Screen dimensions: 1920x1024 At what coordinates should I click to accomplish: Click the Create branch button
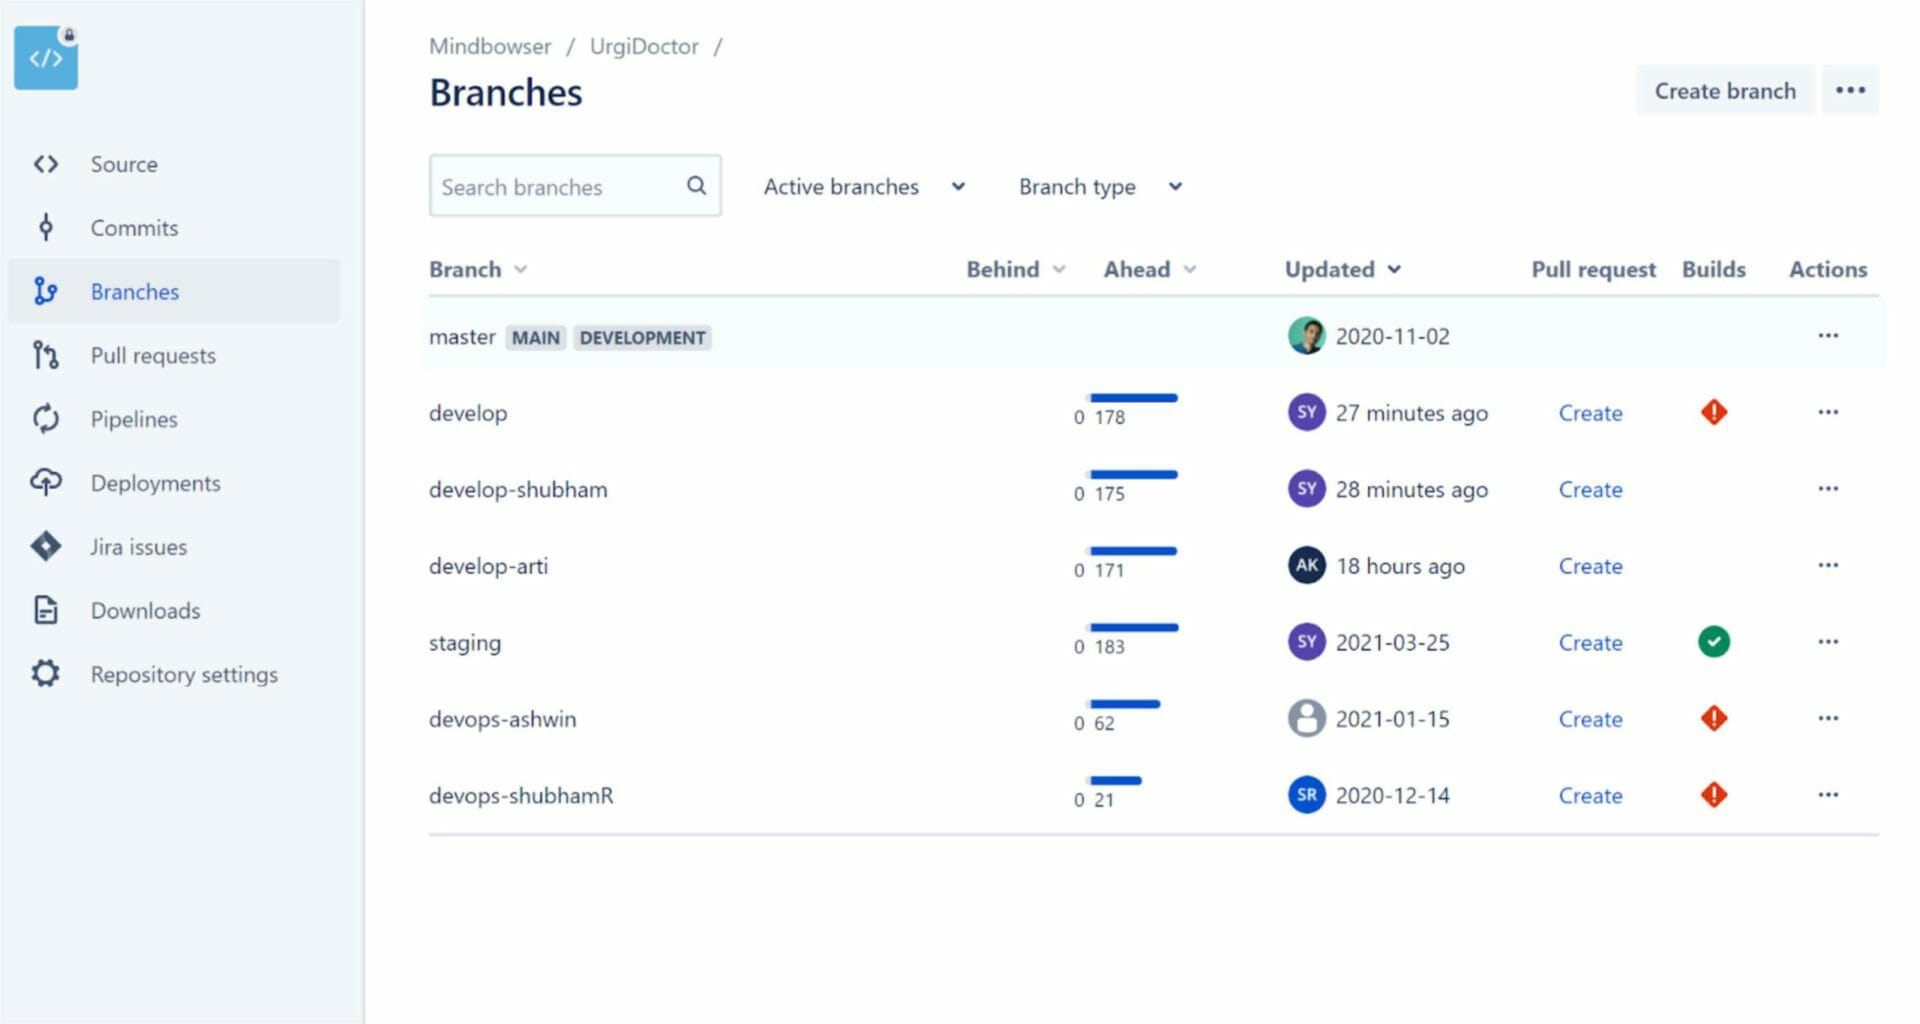(x=1725, y=90)
